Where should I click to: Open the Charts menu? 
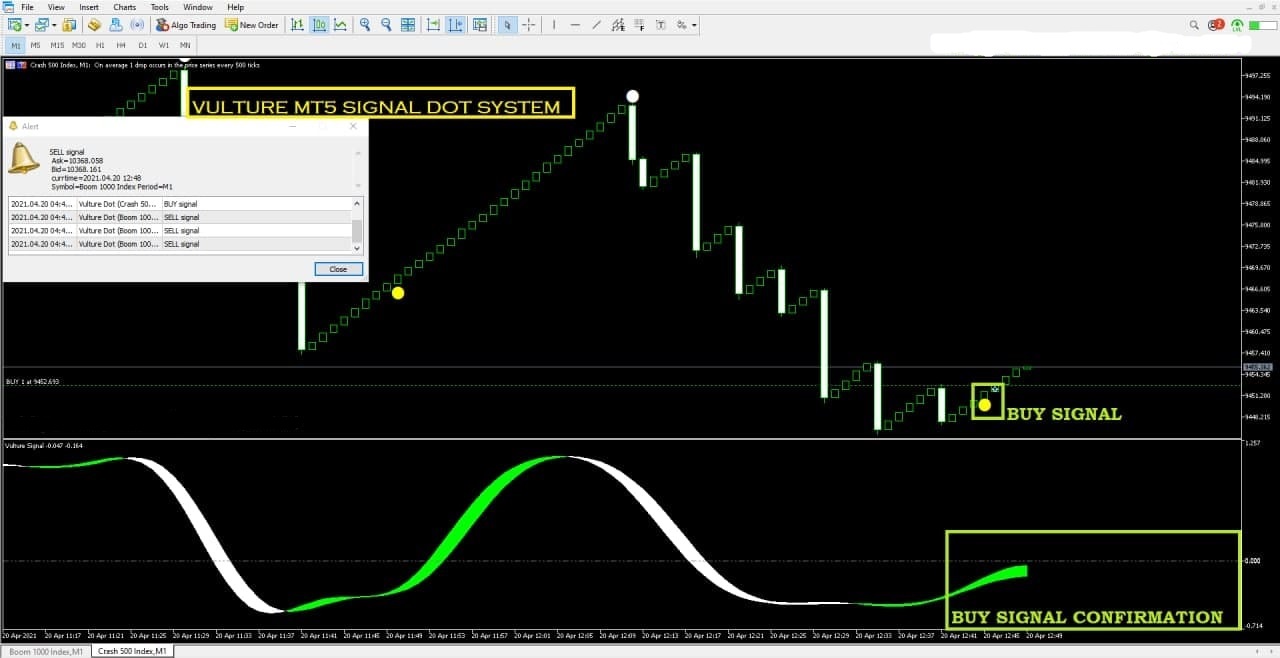(x=125, y=7)
